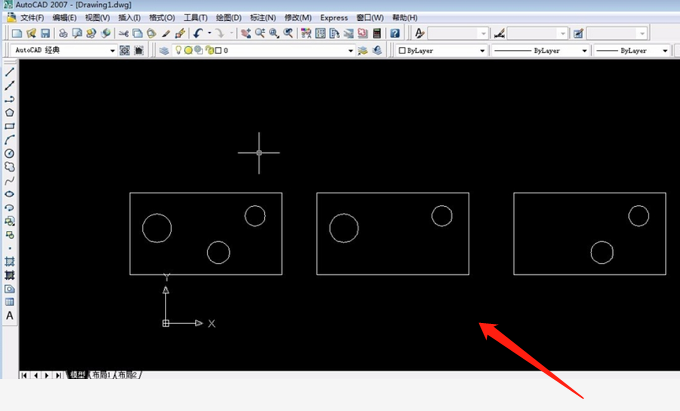
Task: Click the Insert Block tool
Action: (10, 221)
